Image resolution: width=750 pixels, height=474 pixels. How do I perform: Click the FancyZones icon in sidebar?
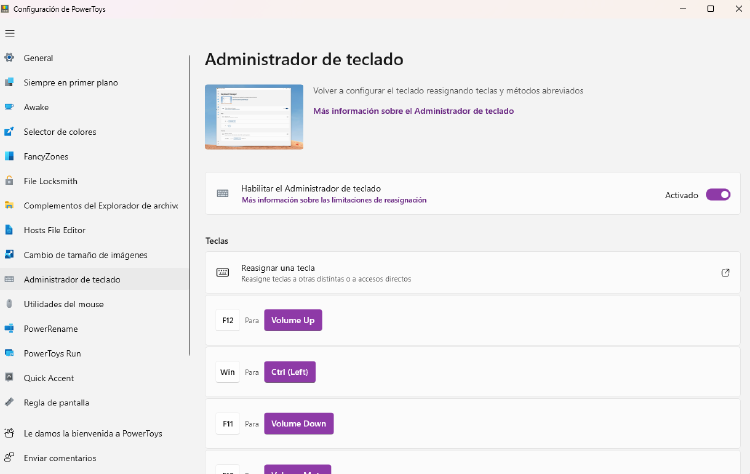point(10,156)
